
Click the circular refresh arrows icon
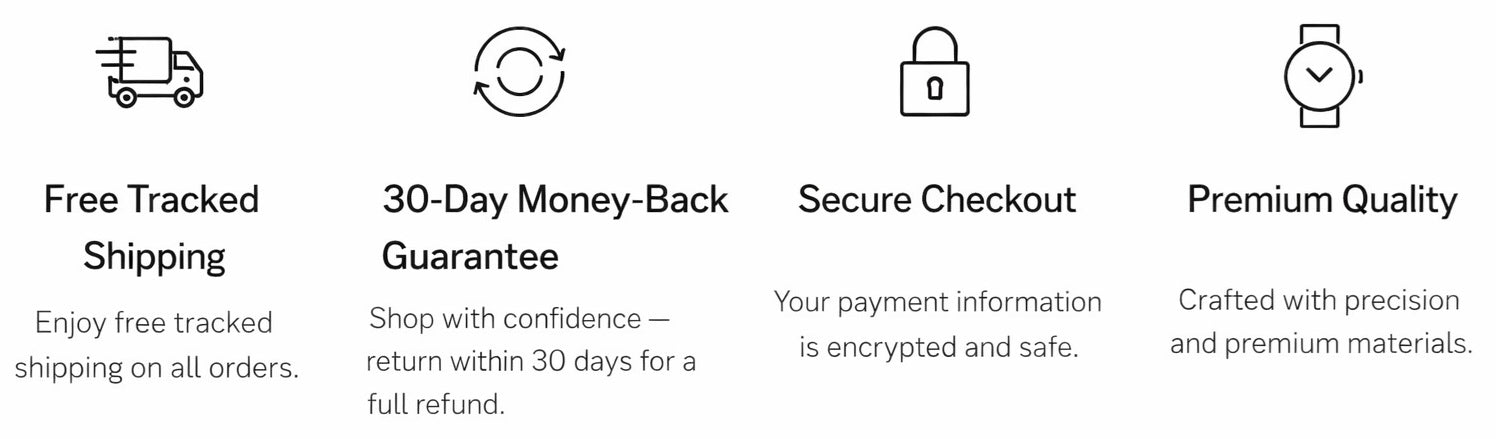point(520,70)
